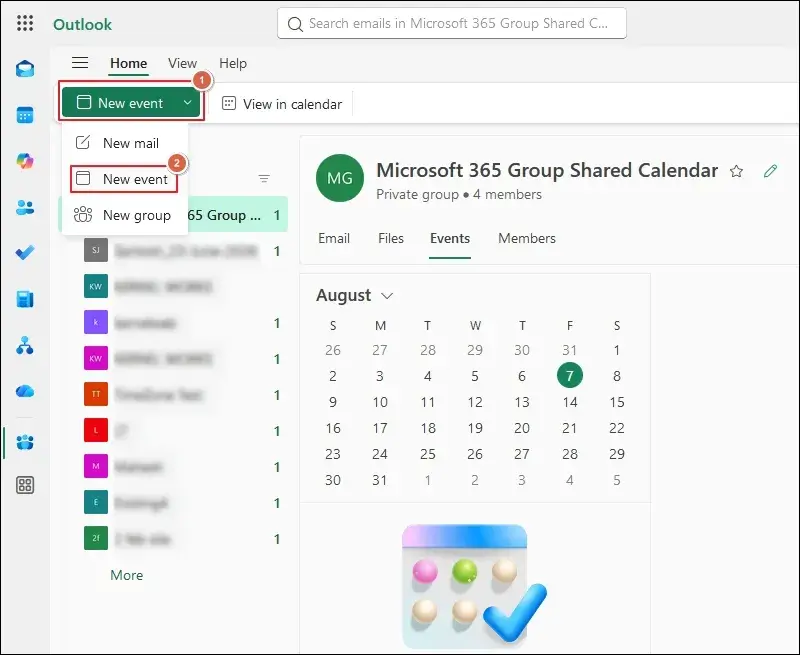The image size is (800, 655).
Task: Favorite the group with the star icon
Action: pyautogui.click(x=736, y=171)
